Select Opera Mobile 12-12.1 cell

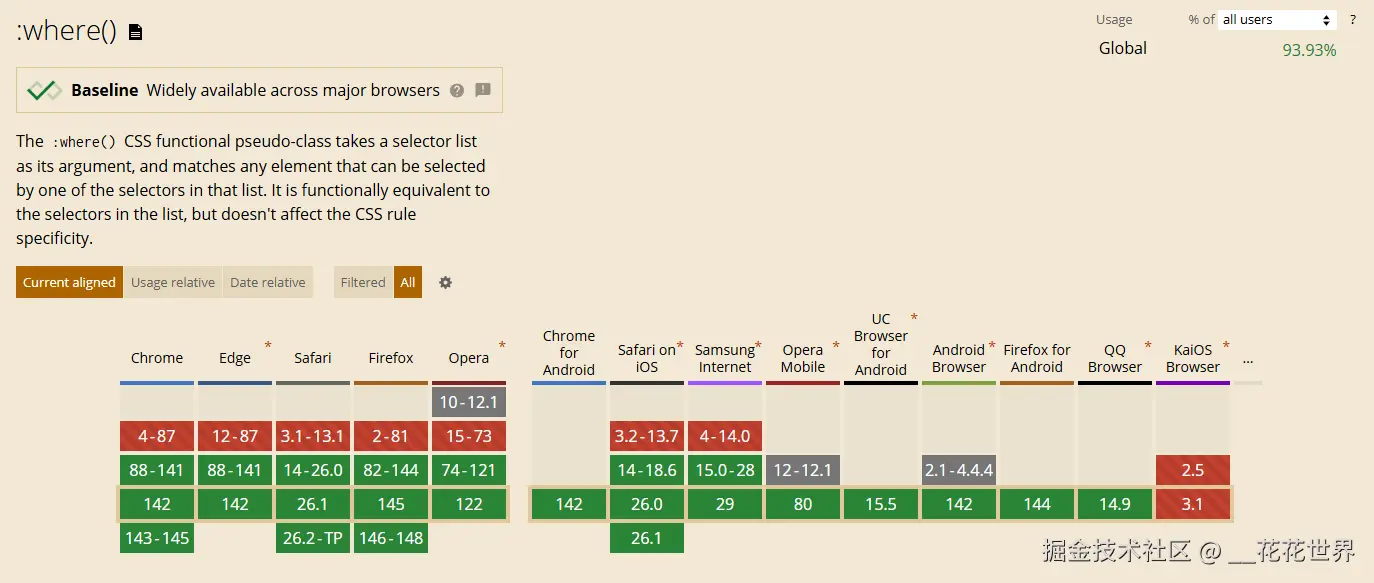tap(803, 470)
